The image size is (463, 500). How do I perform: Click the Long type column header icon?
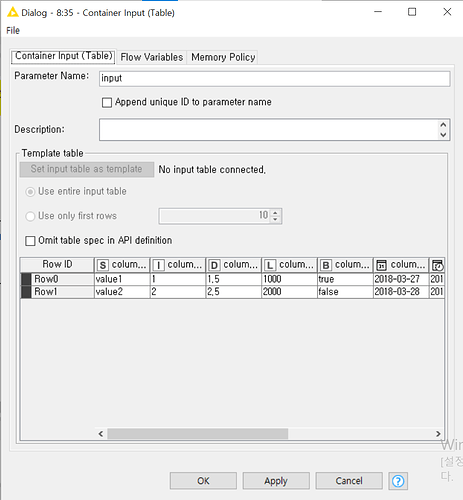tap(270, 265)
